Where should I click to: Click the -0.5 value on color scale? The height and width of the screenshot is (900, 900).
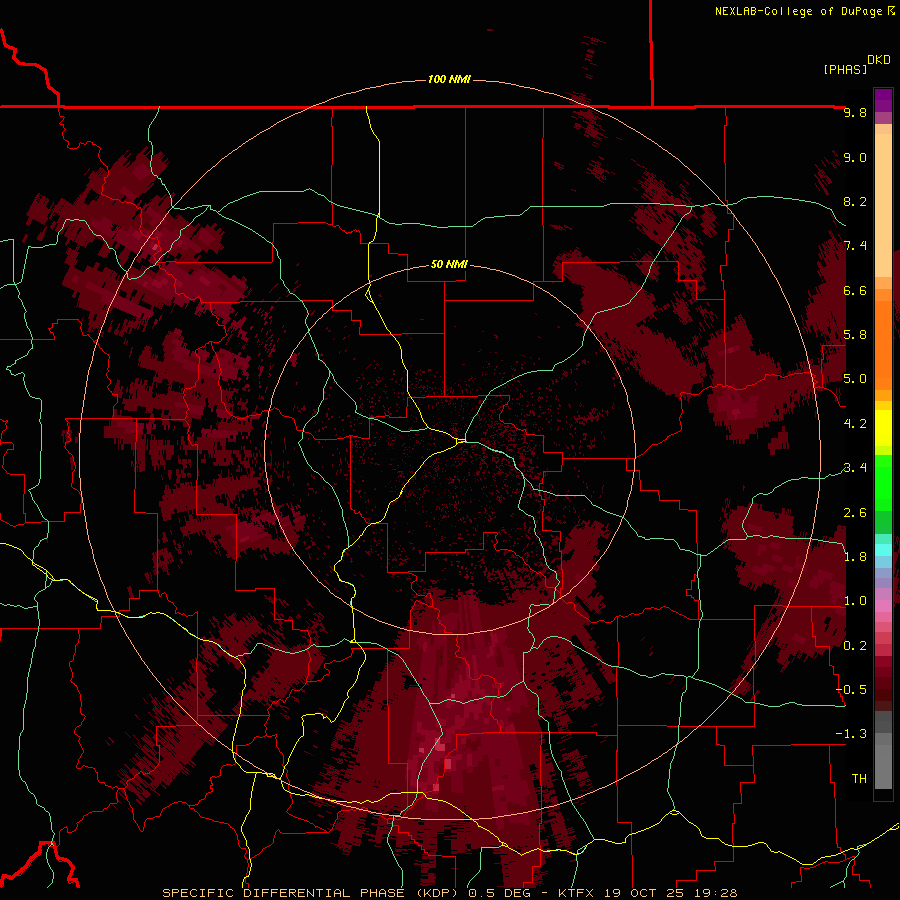pos(852,690)
